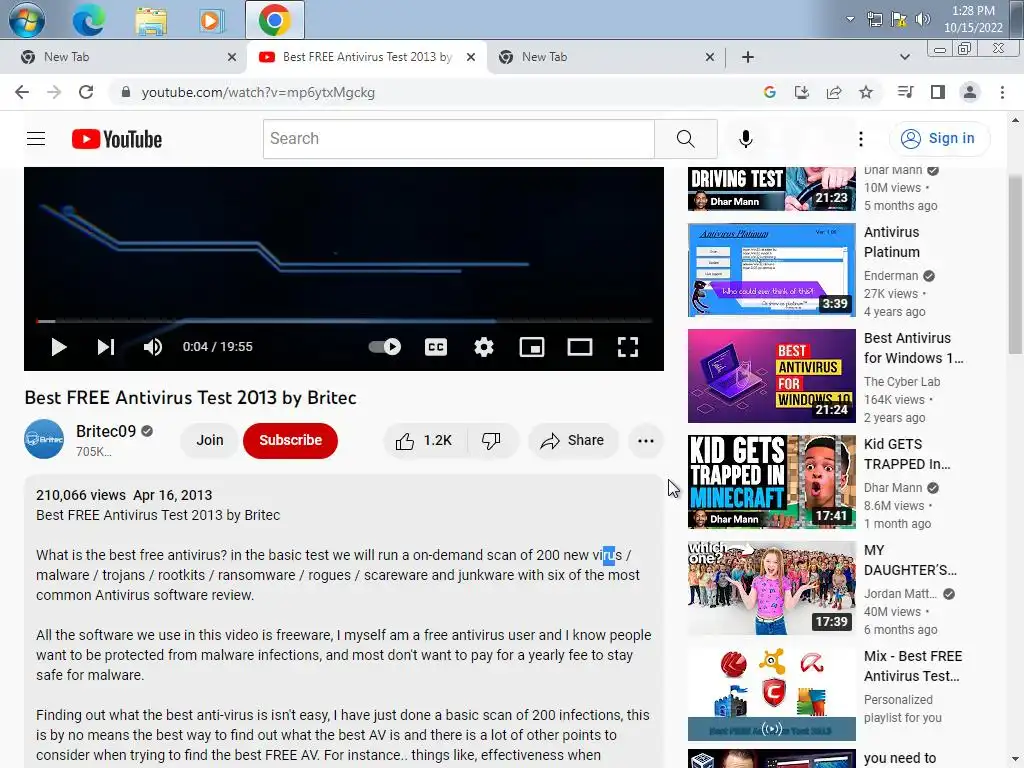Viewport: 1024px width, 768px height.
Task: Toggle closed captions
Action: click(436, 347)
